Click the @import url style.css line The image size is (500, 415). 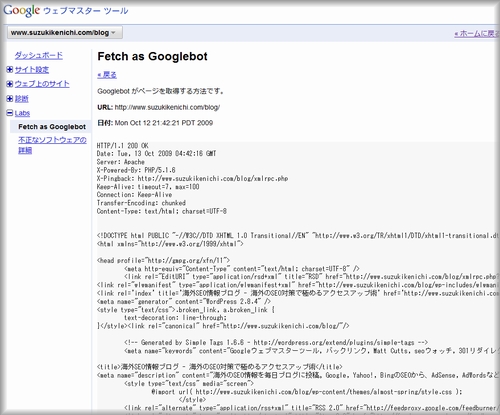[x=307, y=392]
